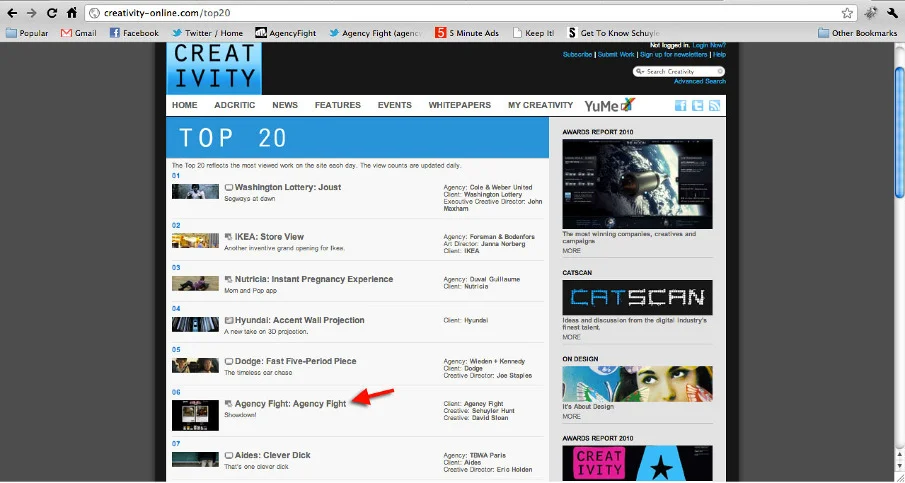Click MORE under Awards Report

tap(571, 251)
